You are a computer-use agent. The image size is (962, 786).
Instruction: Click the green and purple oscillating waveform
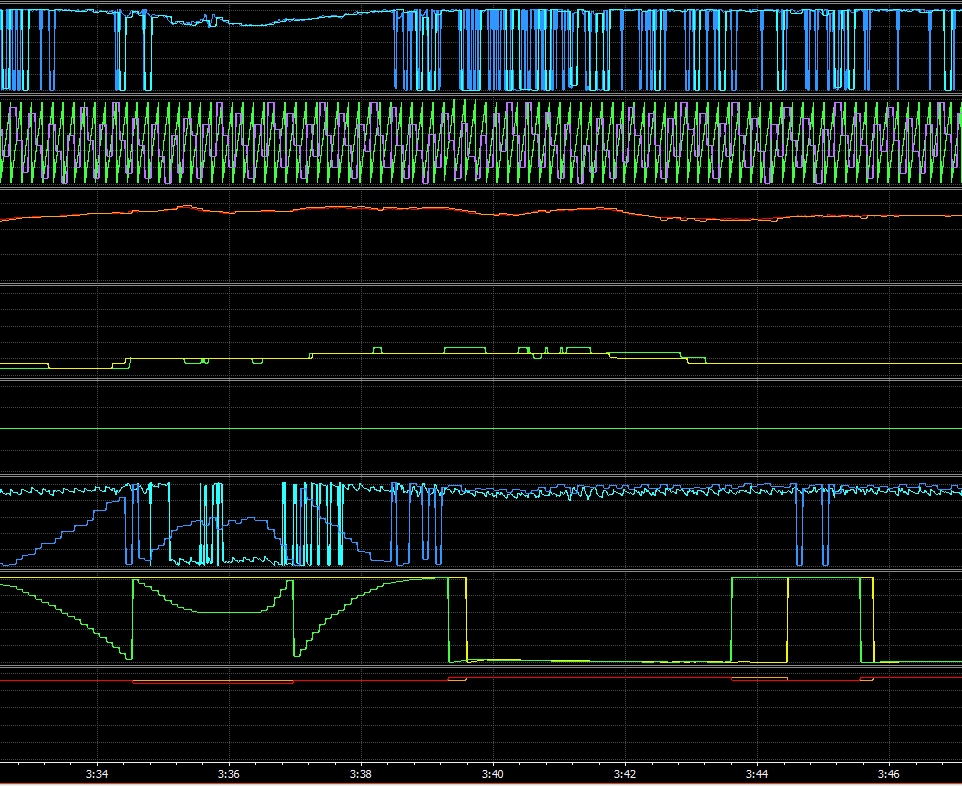coord(480,142)
